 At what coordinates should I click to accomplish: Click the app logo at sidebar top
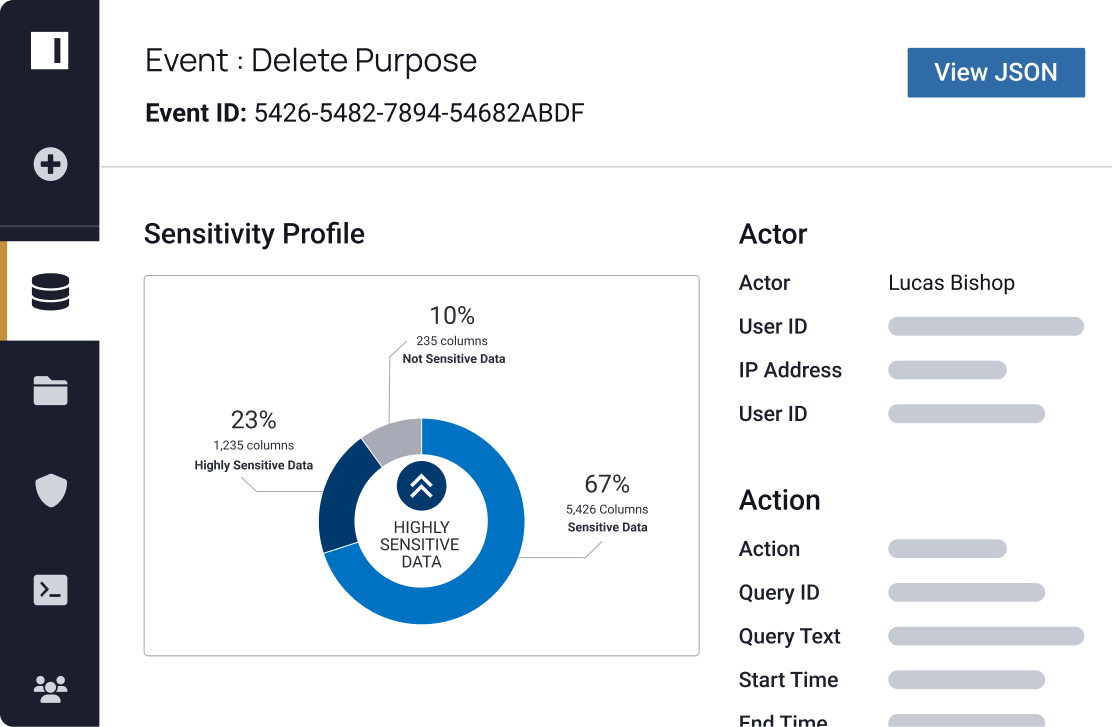(x=49, y=50)
